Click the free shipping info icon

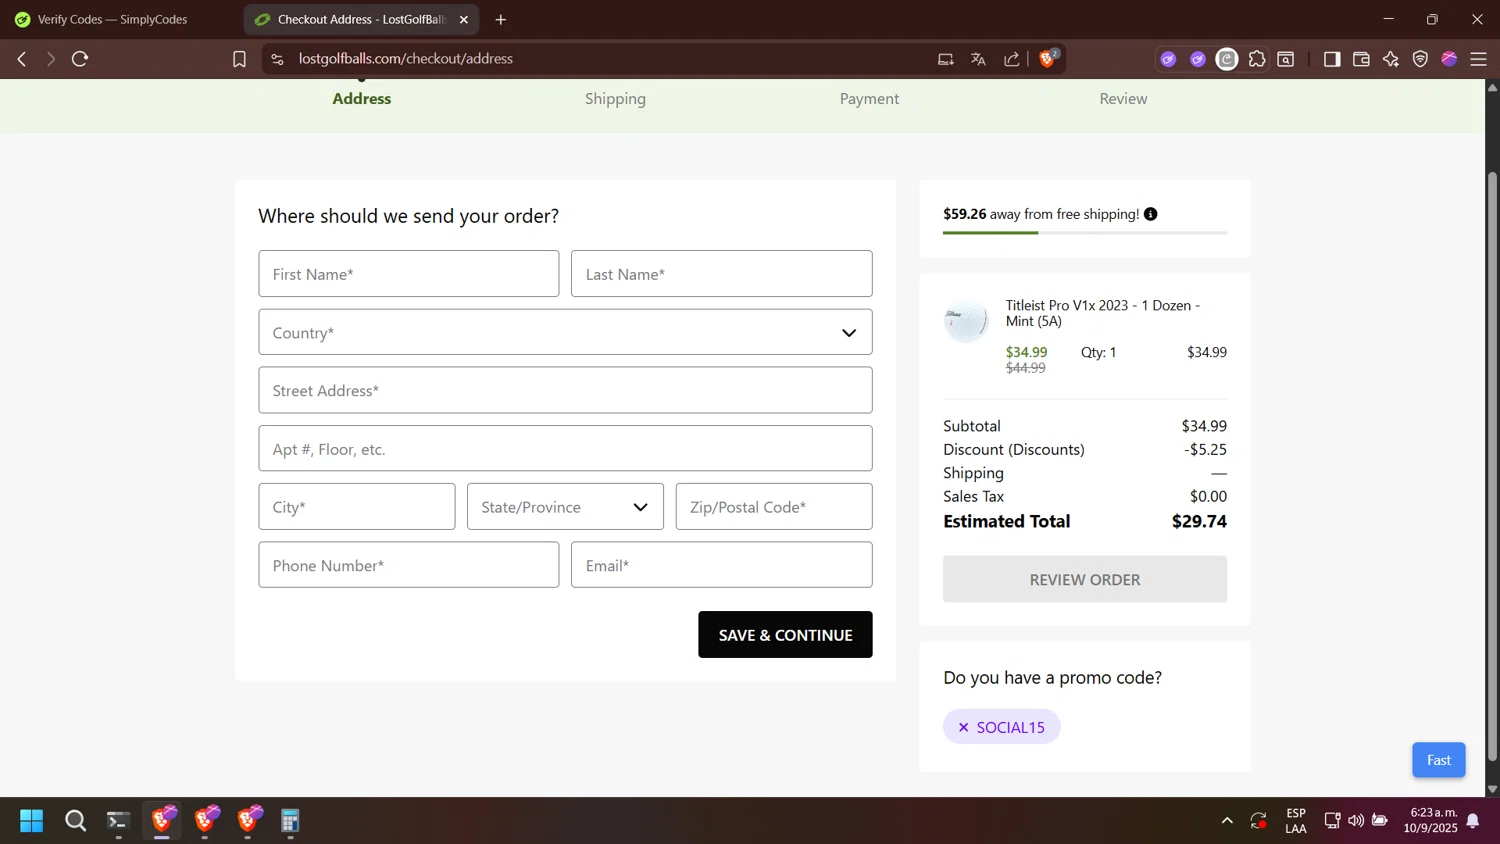pos(1151,214)
